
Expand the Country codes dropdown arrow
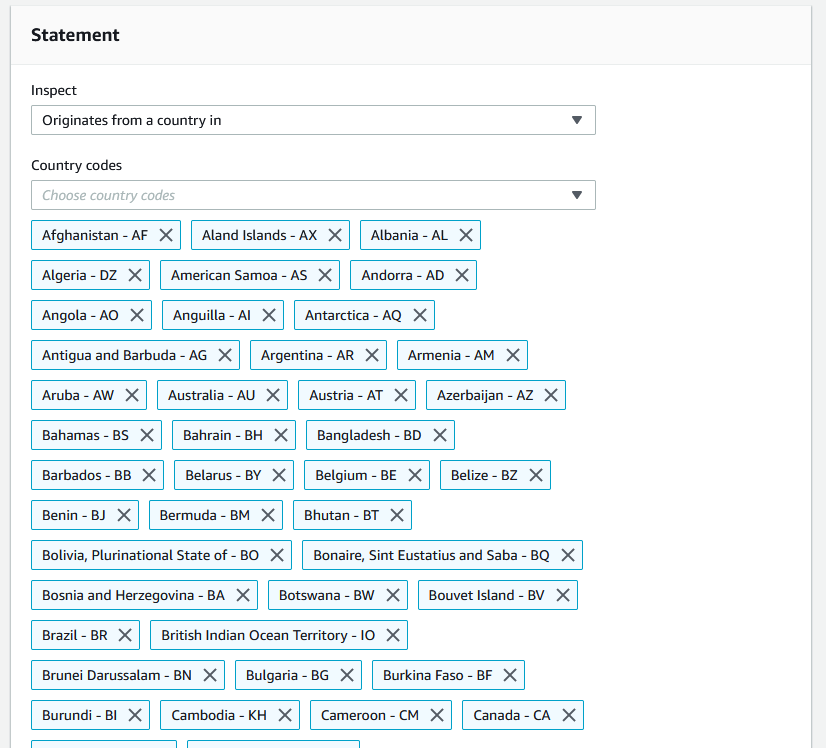576,195
